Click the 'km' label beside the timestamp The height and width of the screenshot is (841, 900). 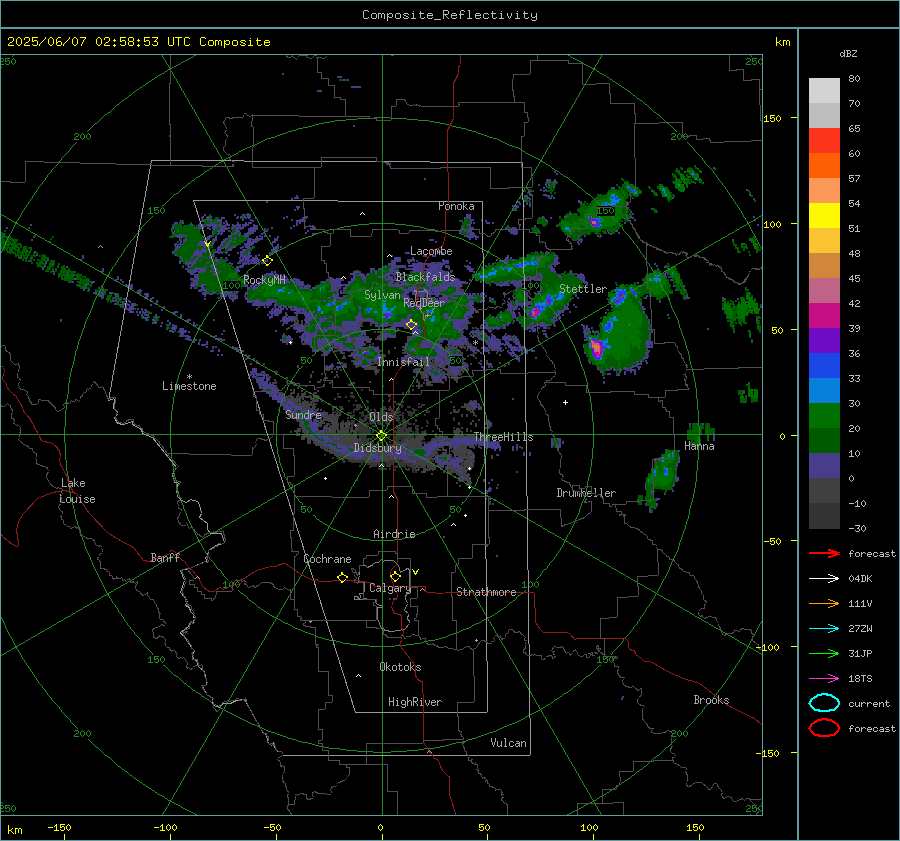coord(782,42)
